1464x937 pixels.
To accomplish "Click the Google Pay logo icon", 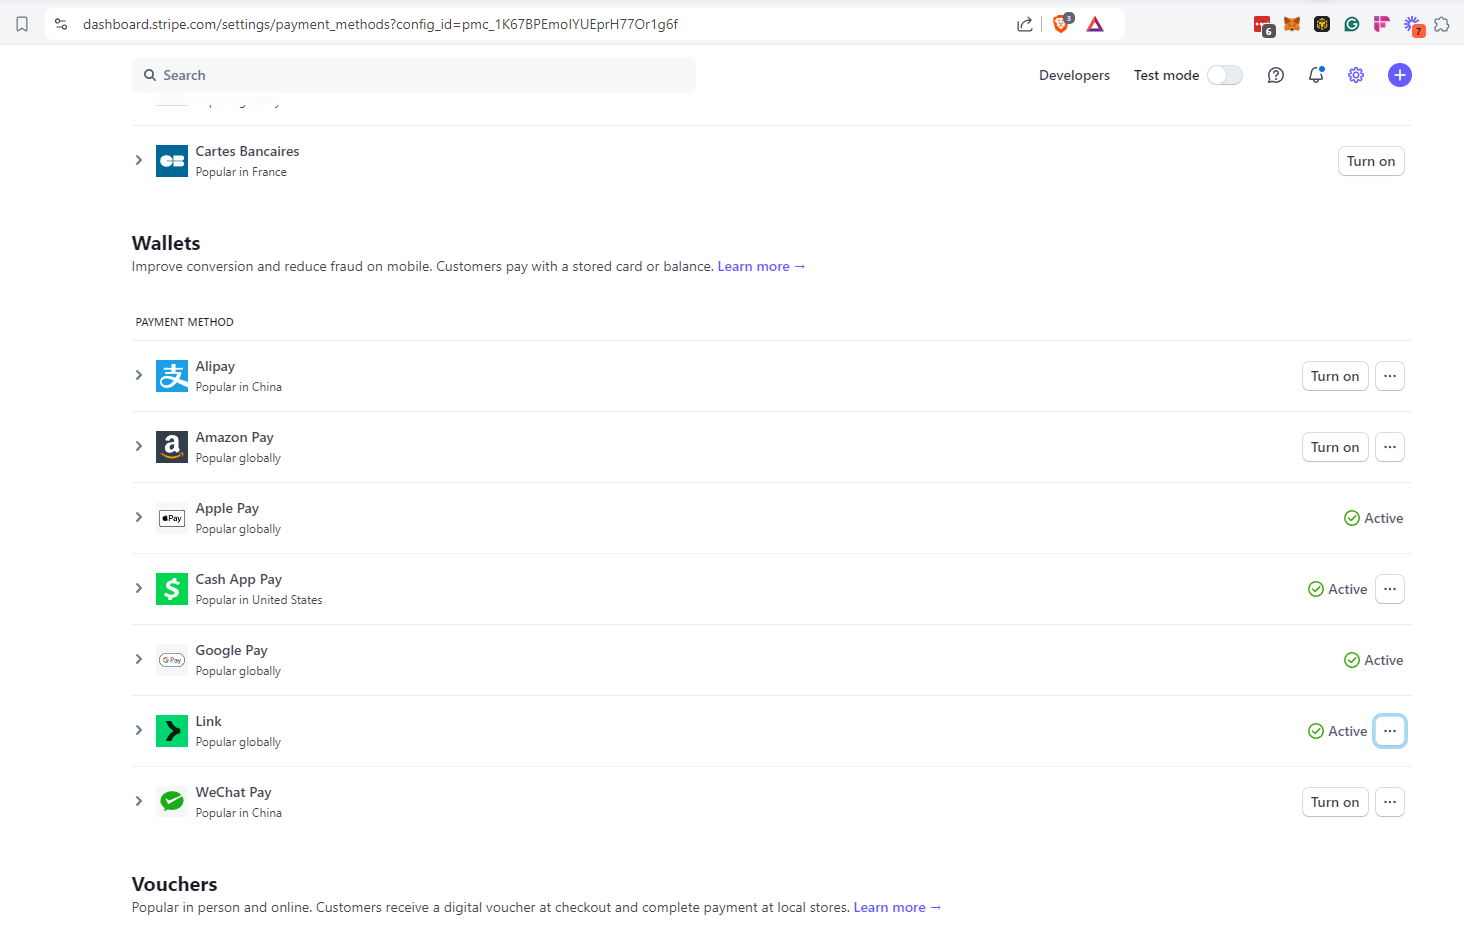I will pos(172,660).
